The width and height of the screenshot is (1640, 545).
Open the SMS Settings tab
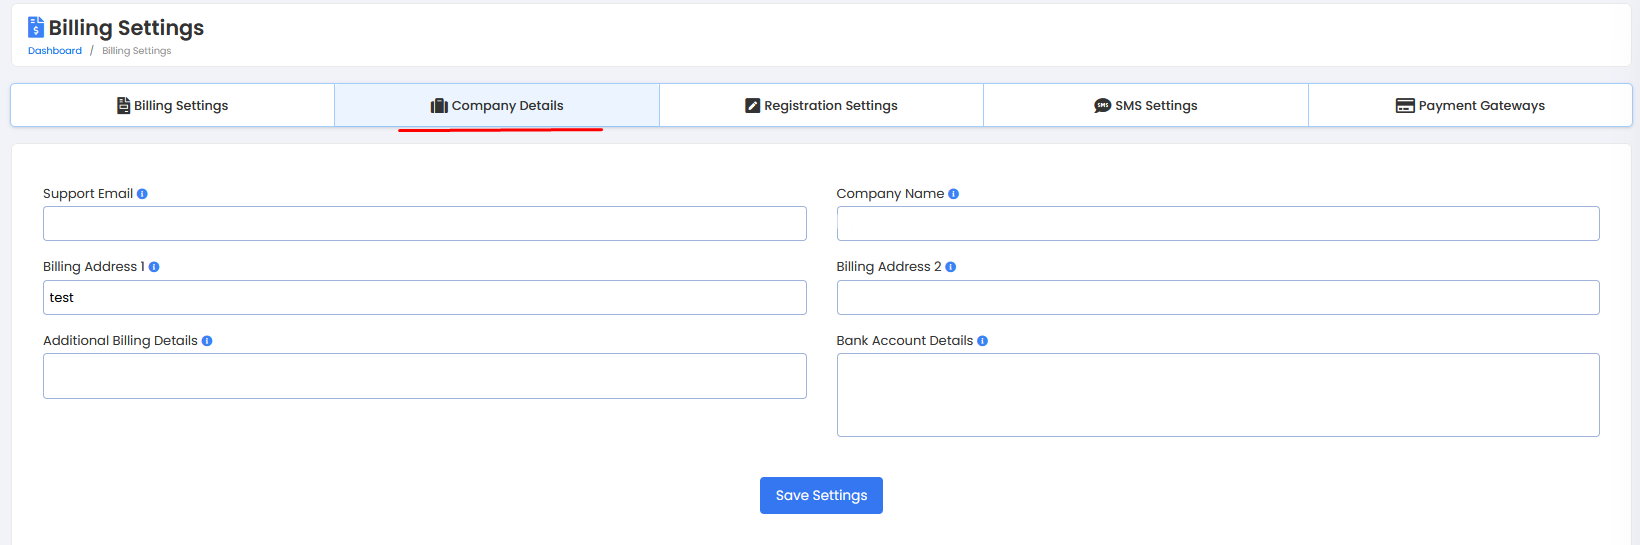coord(1146,106)
